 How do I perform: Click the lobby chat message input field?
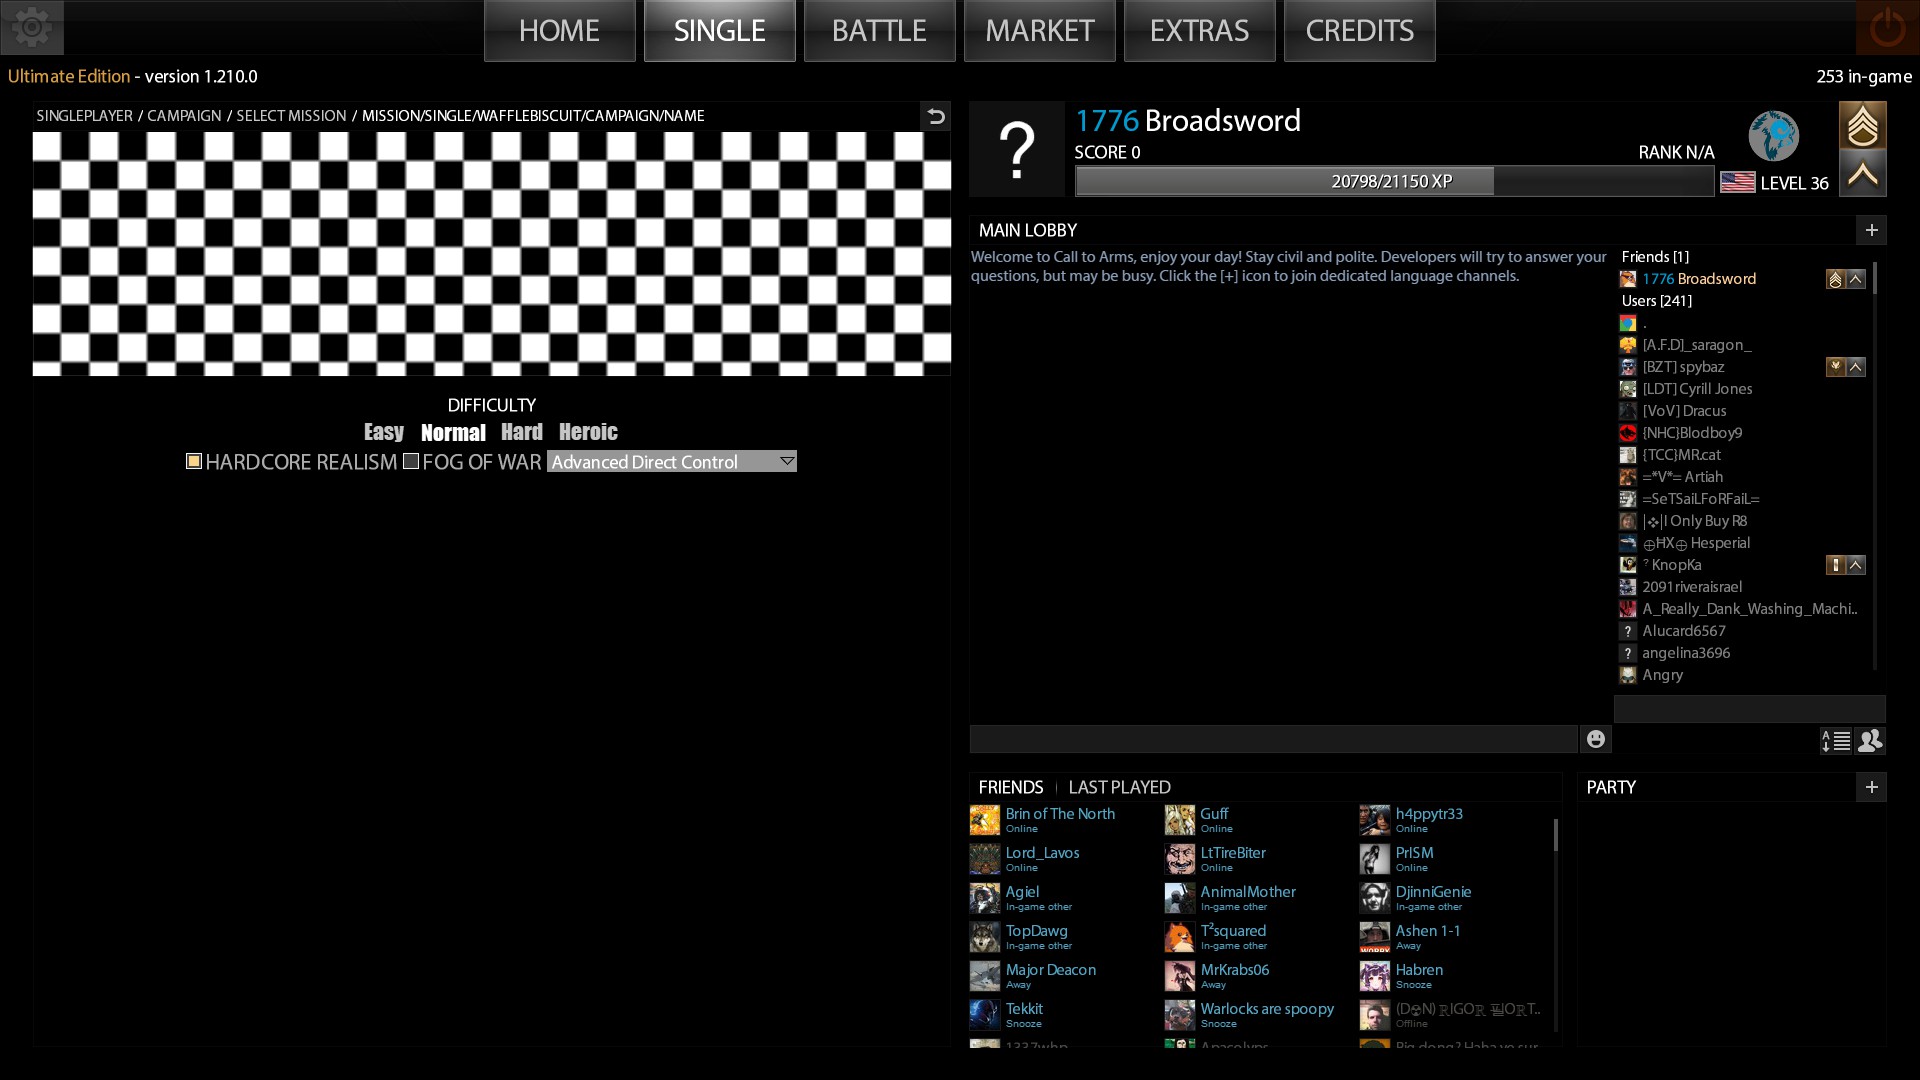pos(1272,740)
